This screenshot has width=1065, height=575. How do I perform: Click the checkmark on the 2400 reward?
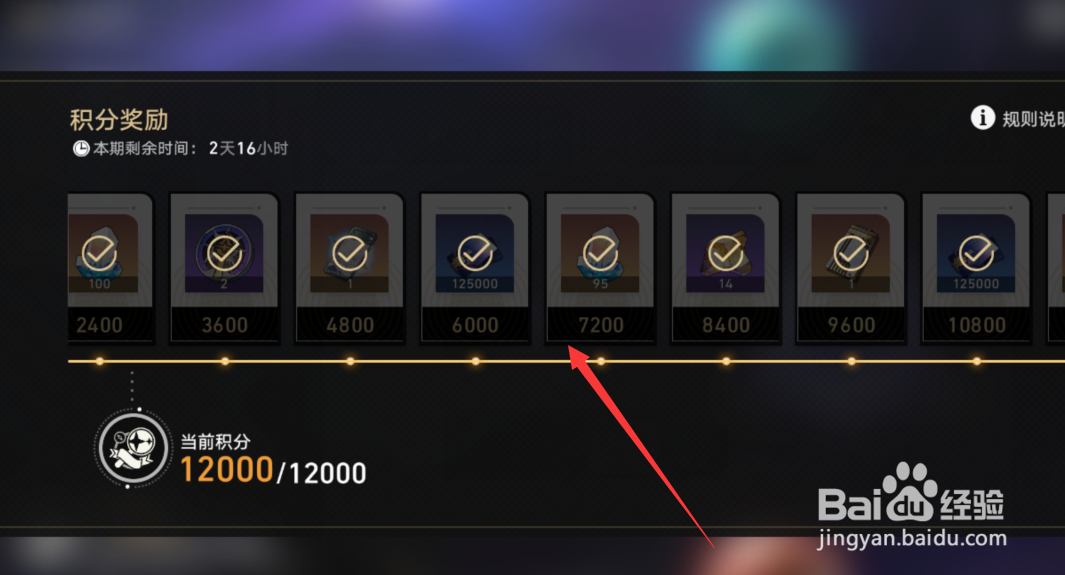click(x=99, y=253)
